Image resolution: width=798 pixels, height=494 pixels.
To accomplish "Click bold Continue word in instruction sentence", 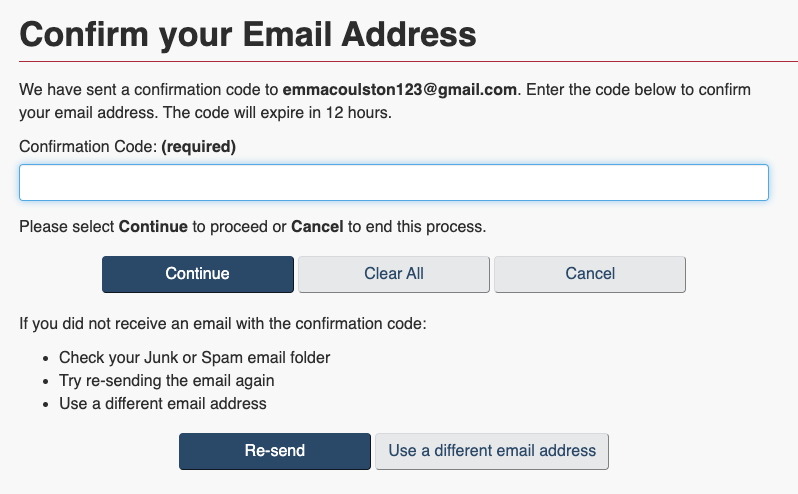I will [x=153, y=226].
